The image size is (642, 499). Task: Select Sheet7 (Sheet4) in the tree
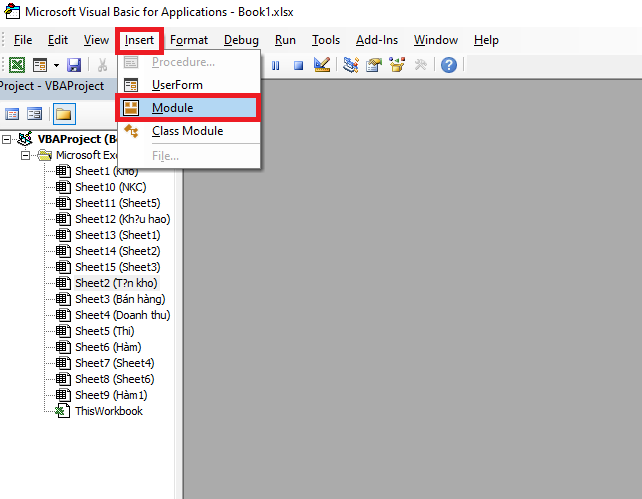(x=115, y=363)
